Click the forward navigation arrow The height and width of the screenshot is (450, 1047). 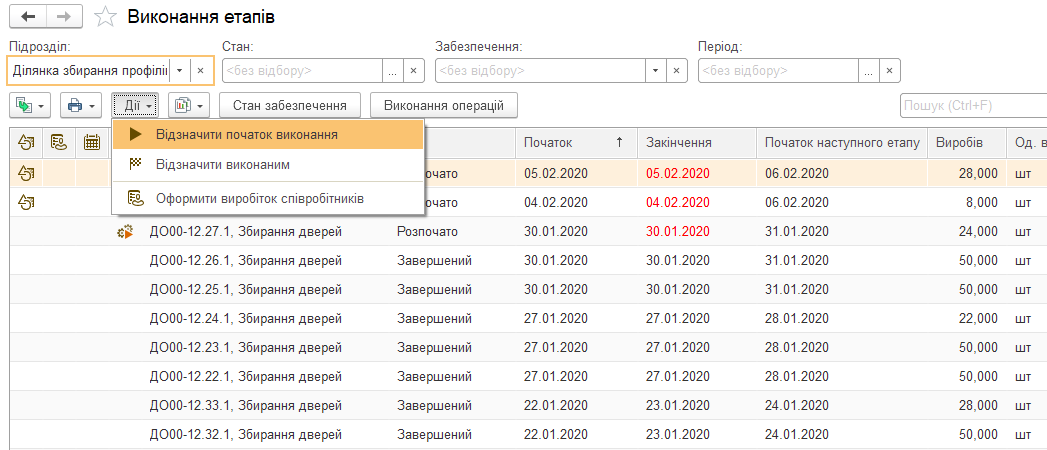click(x=63, y=17)
